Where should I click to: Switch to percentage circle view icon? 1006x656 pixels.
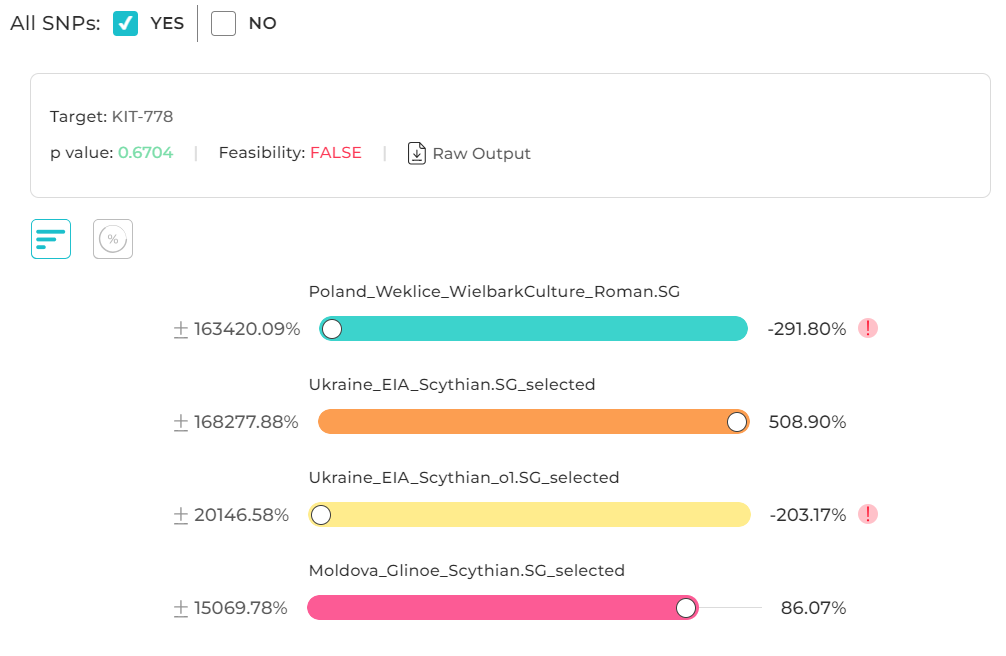(113, 239)
